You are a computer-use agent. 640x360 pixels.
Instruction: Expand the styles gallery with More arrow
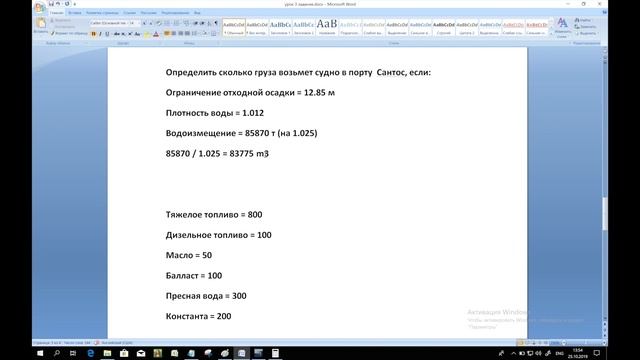pos(551,33)
